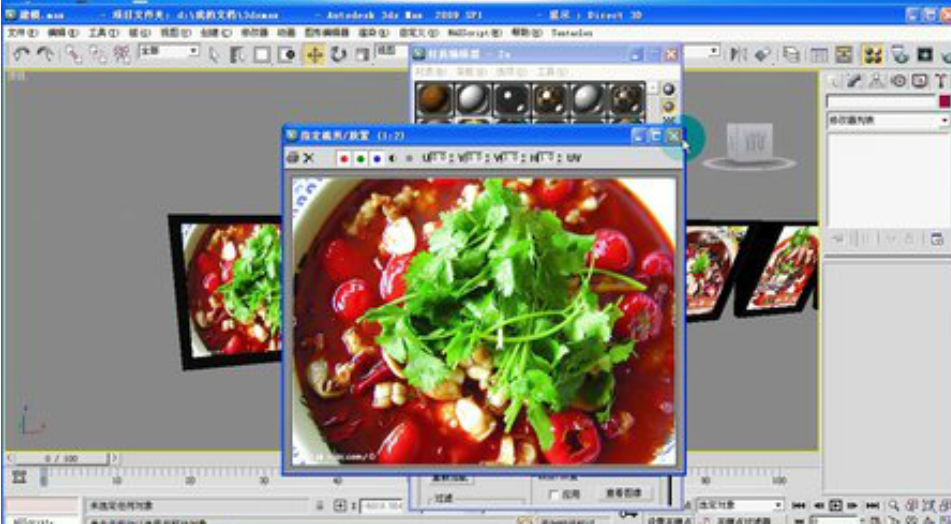Click the View Image button

pos(623,493)
